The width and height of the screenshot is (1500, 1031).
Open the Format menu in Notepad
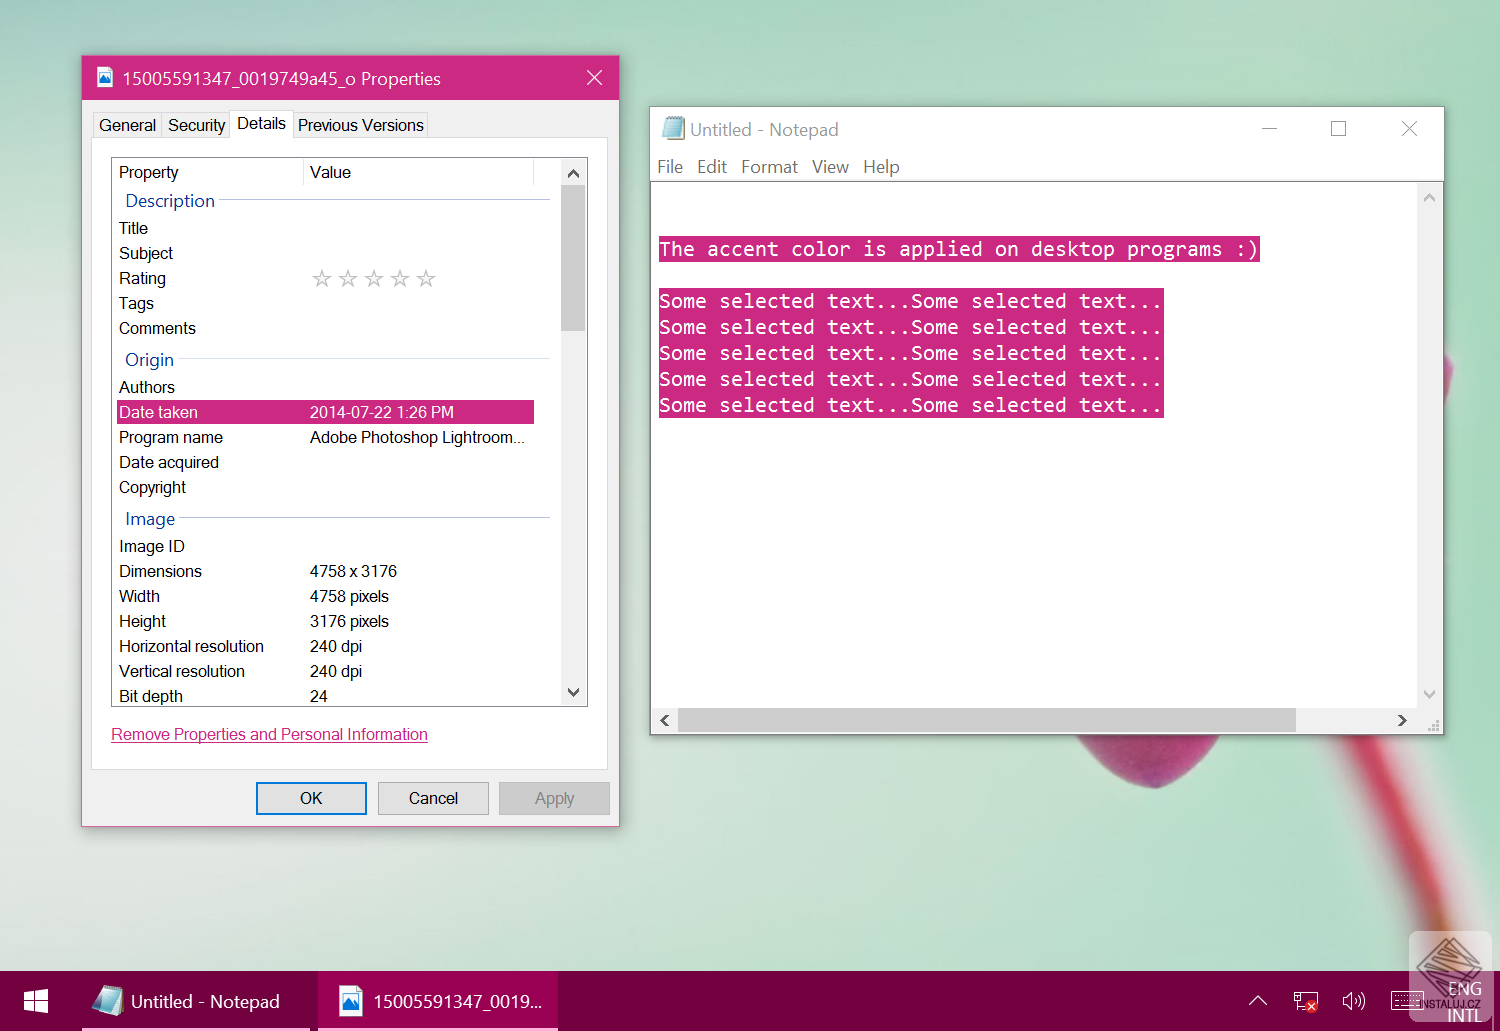(769, 166)
